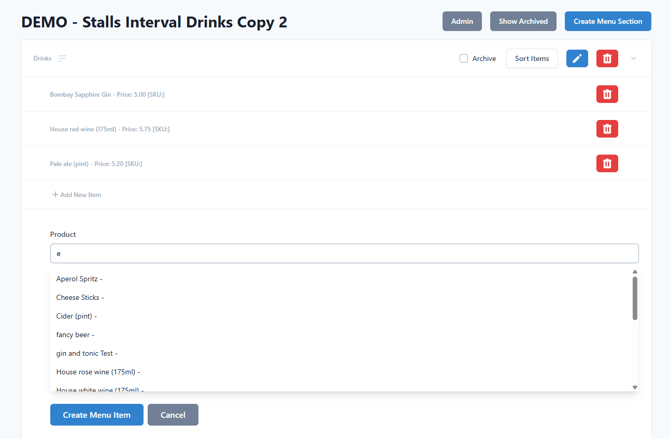Delete the Drinks section with trash icon
Viewport: 670px width, 439px height.
click(607, 59)
